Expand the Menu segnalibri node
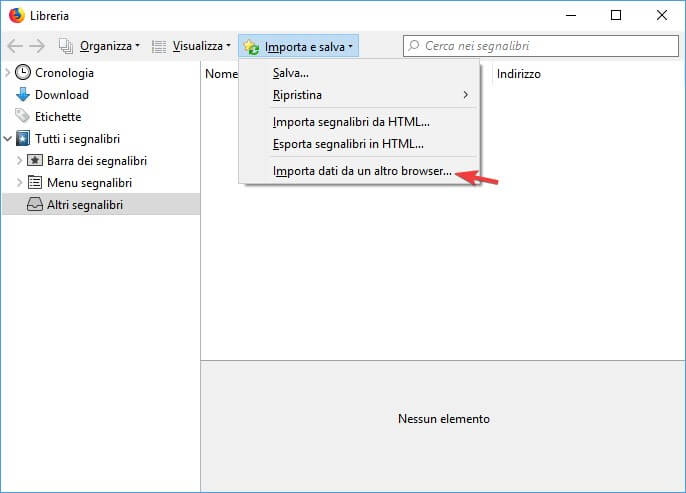This screenshot has width=686, height=493. pyautogui.click(x=19, y=182)
